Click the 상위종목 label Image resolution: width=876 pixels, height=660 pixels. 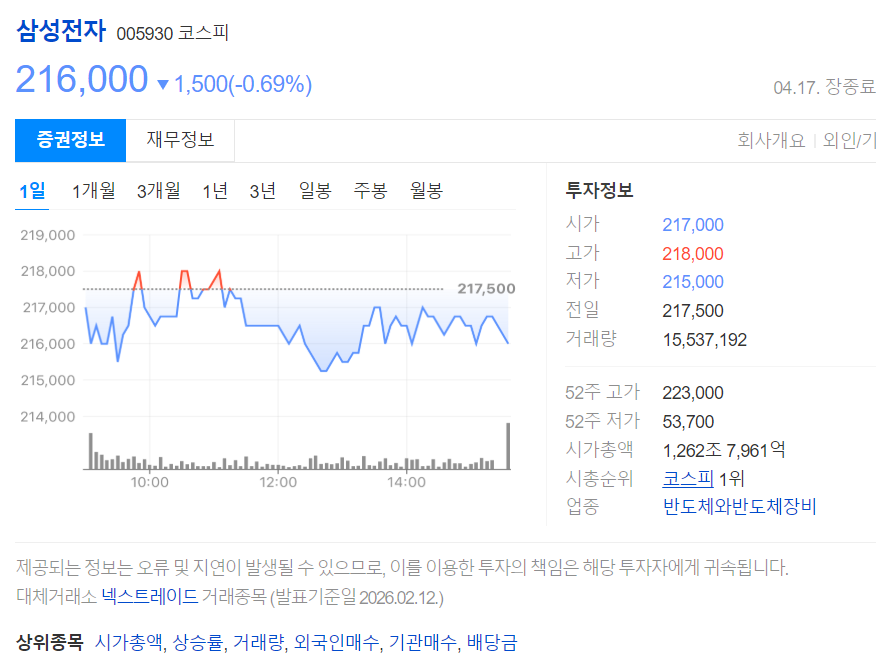pyautogui.click(x=50, y=642)
